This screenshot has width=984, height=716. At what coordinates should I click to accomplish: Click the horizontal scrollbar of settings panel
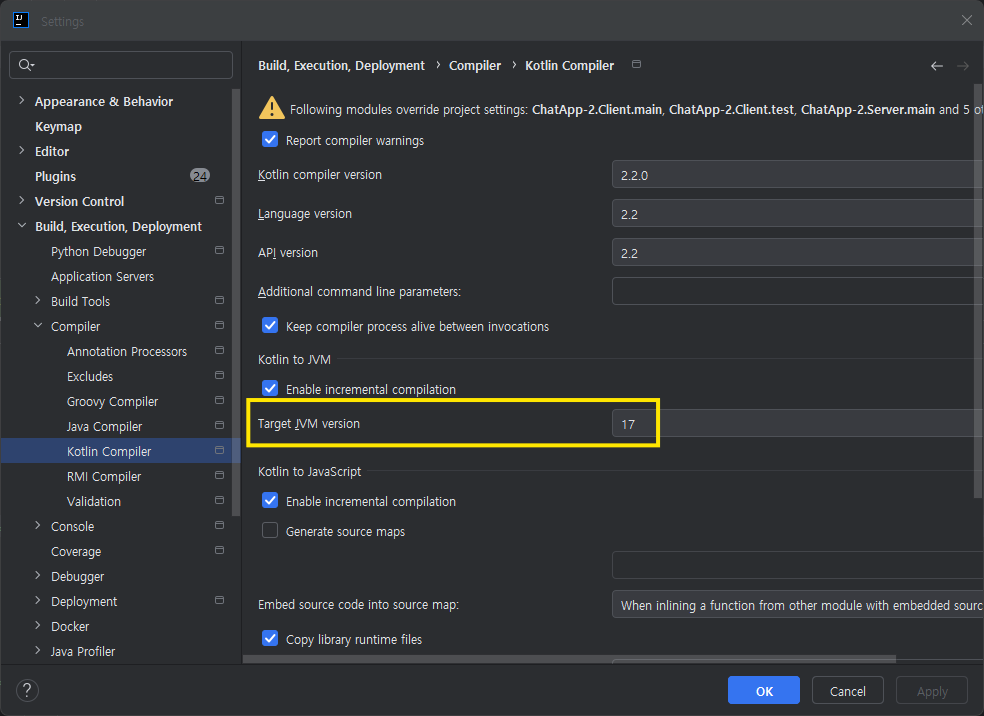pos(569,659)
